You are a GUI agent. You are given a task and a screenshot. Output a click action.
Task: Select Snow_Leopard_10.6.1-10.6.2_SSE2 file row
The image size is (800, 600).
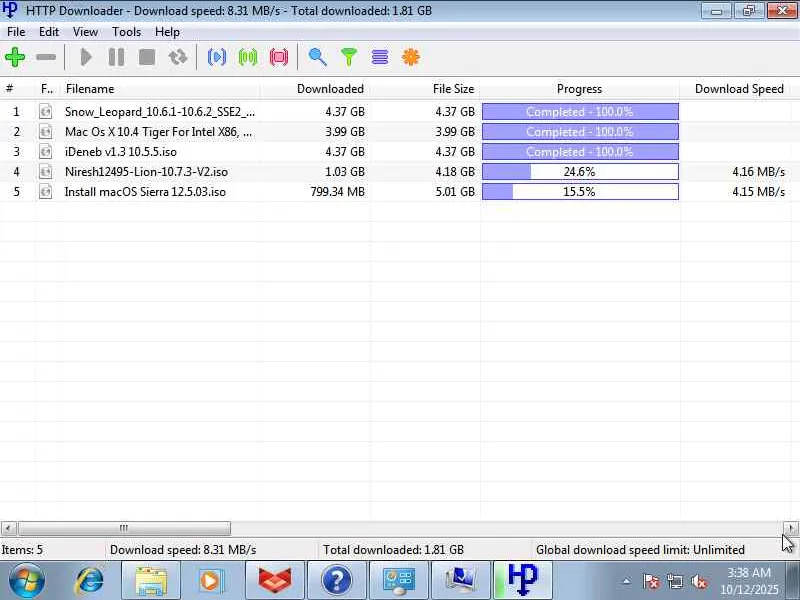[400, 112]
